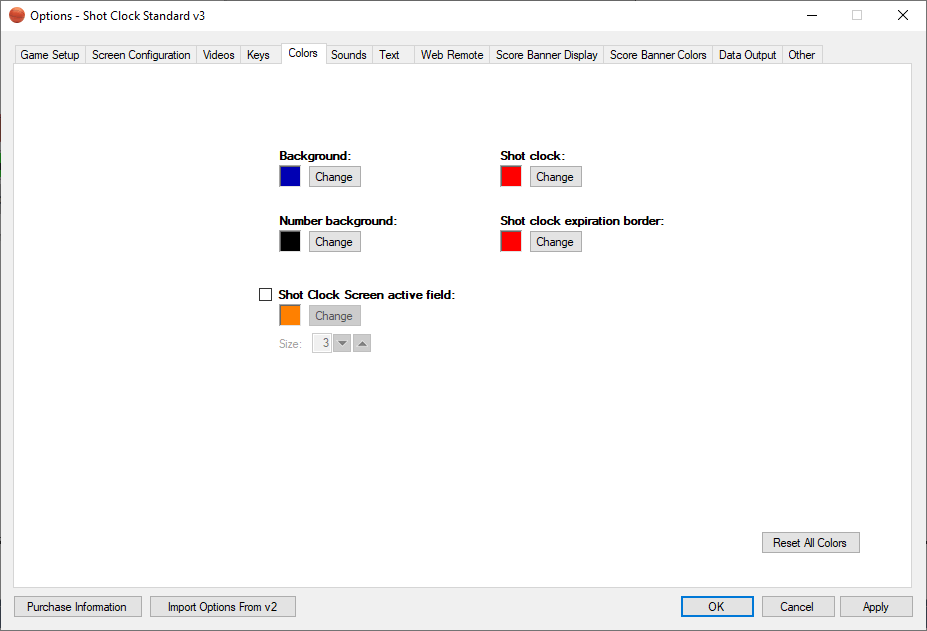Image resolution: width=927 pixels, height=631 pixels.
Task: Click Import Options From v2 button
Action: 222,607
